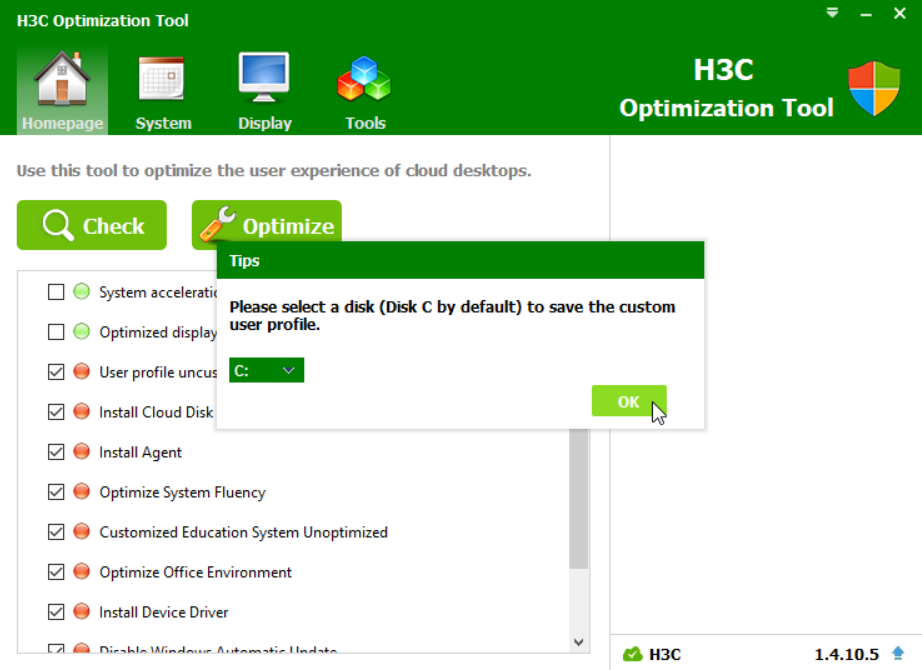Image resolution: width=922 pixels, height=670 pixels.
Task: Uncheck Optimize System Fluency
Action: pyautogui.click(x=56, y=492)
